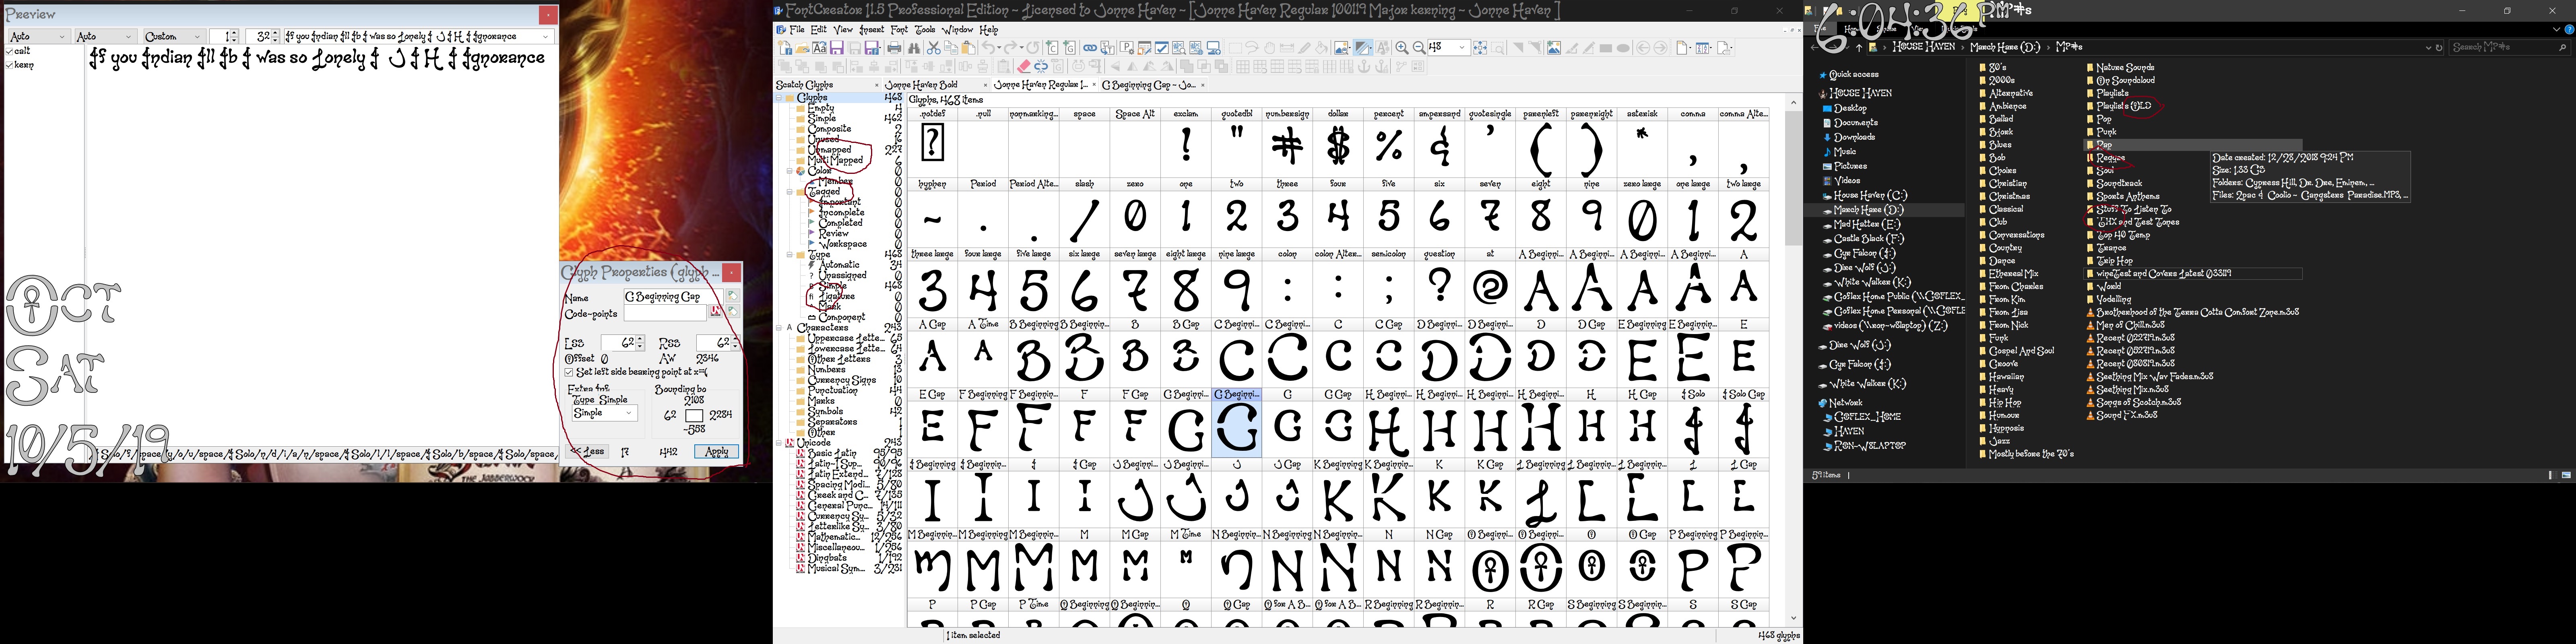The image size is (2576, 644).
Task: Click the Paste clipboard icon
Action: [968, 48]
